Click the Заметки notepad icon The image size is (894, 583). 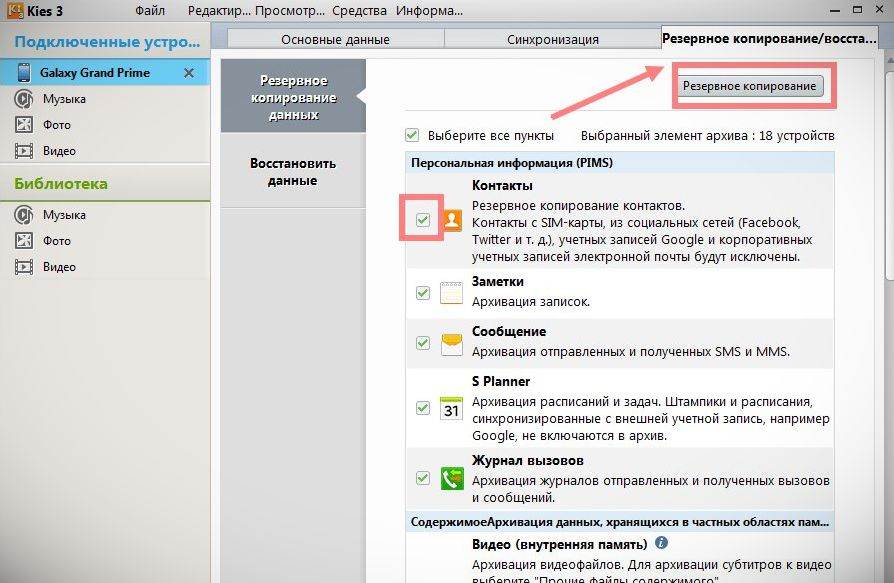click(451, 293)
